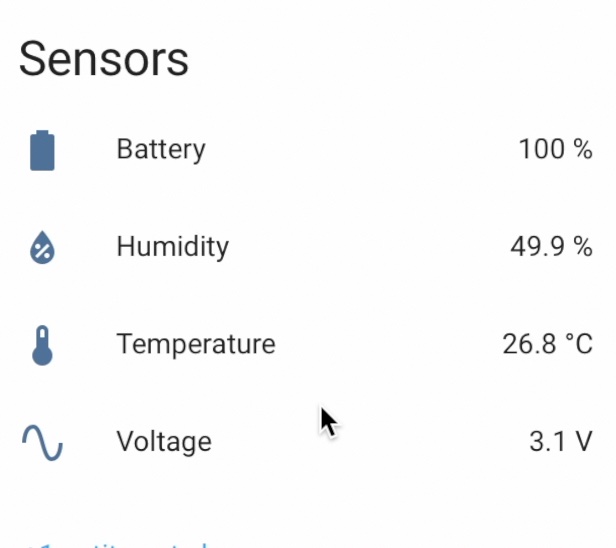Click the 100 battery reading number
This screenshot has width=616, height=548.
click(x=542, y=149)
